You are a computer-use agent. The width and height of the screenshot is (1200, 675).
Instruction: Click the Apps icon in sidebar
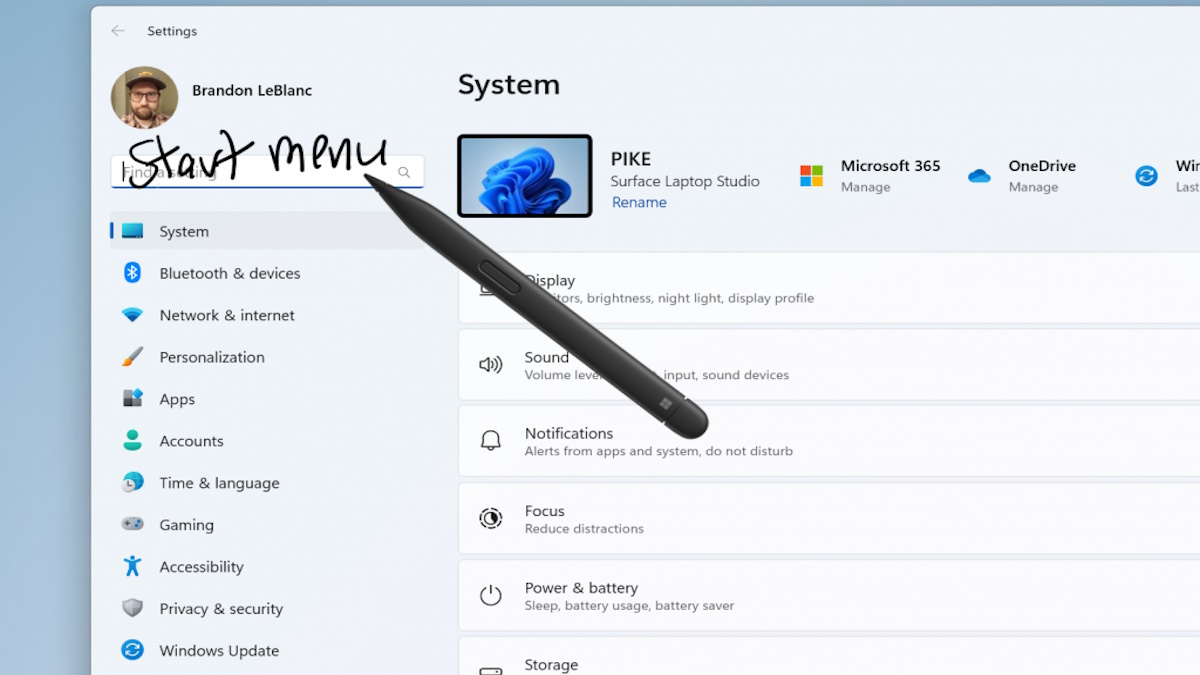pyautogui.click(x=132, y=399)
